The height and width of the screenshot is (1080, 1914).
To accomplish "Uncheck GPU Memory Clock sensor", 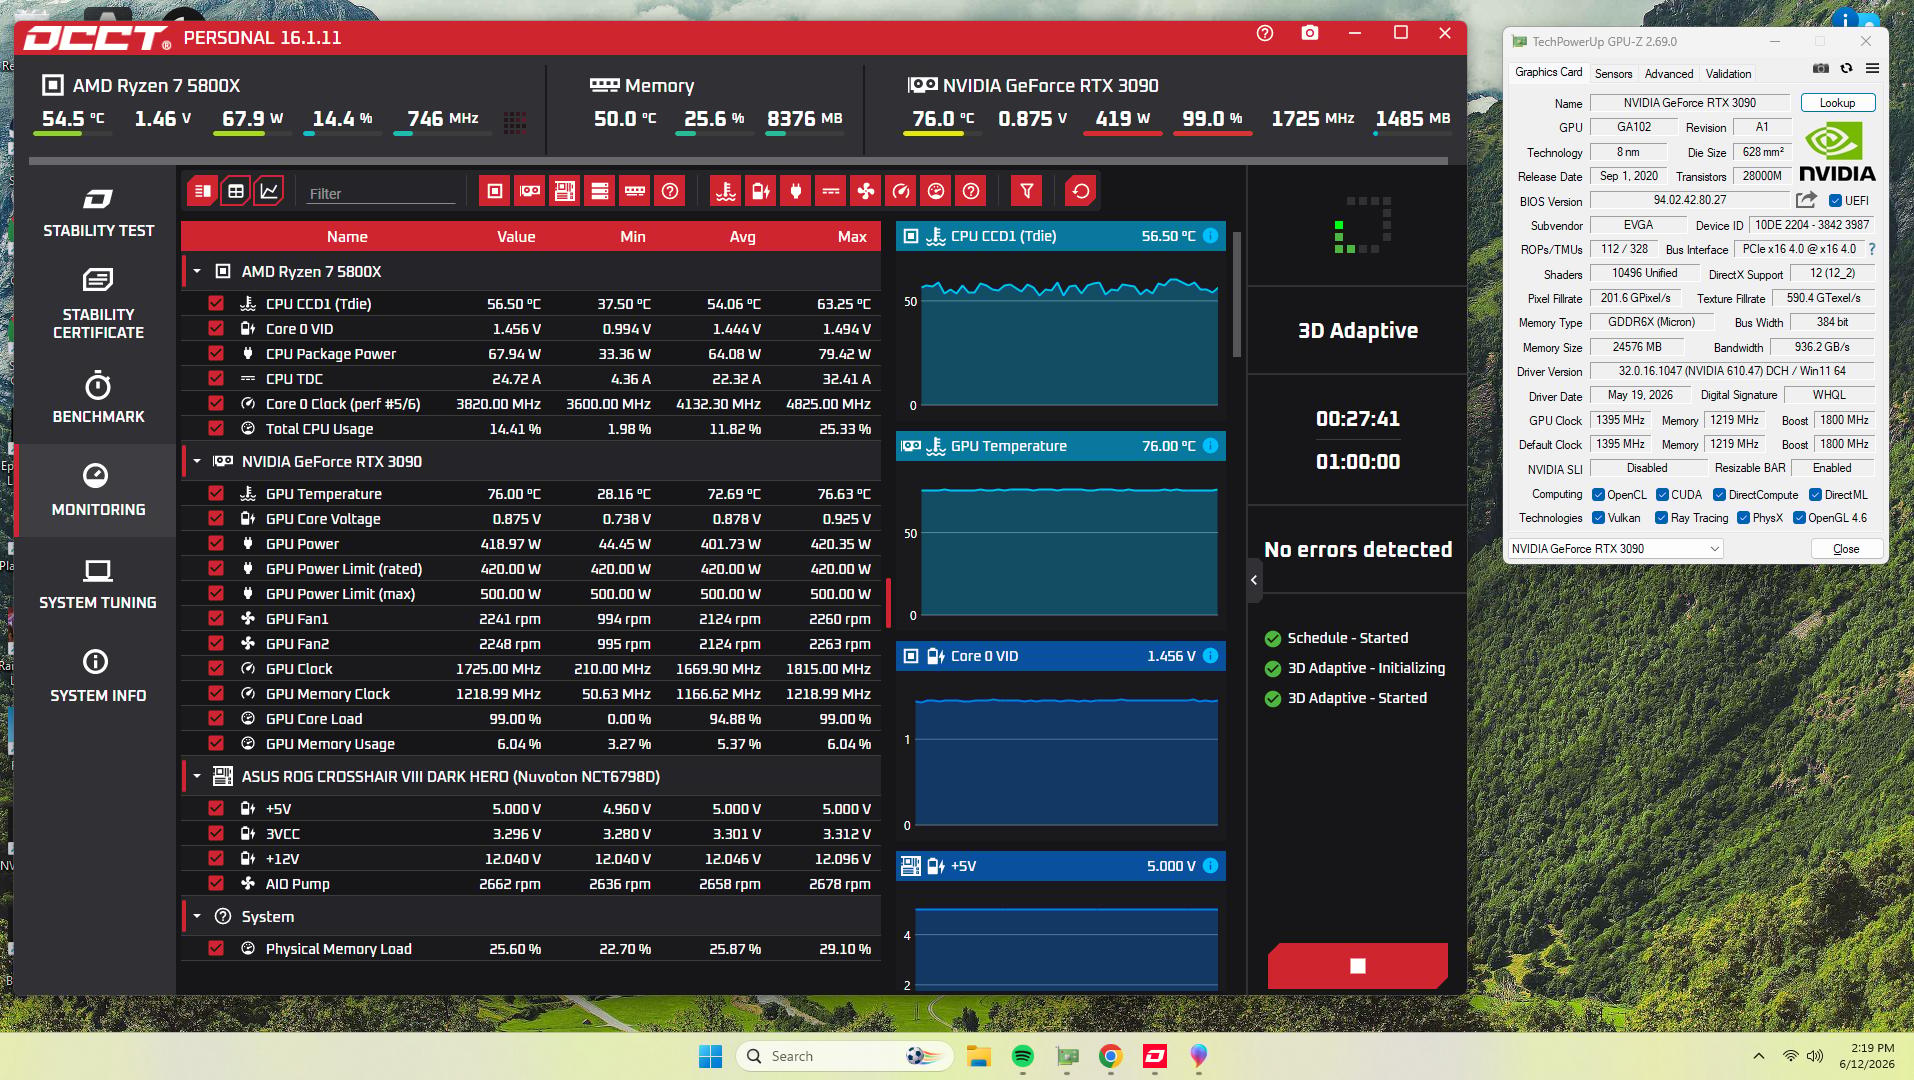I will click(216, 693).
